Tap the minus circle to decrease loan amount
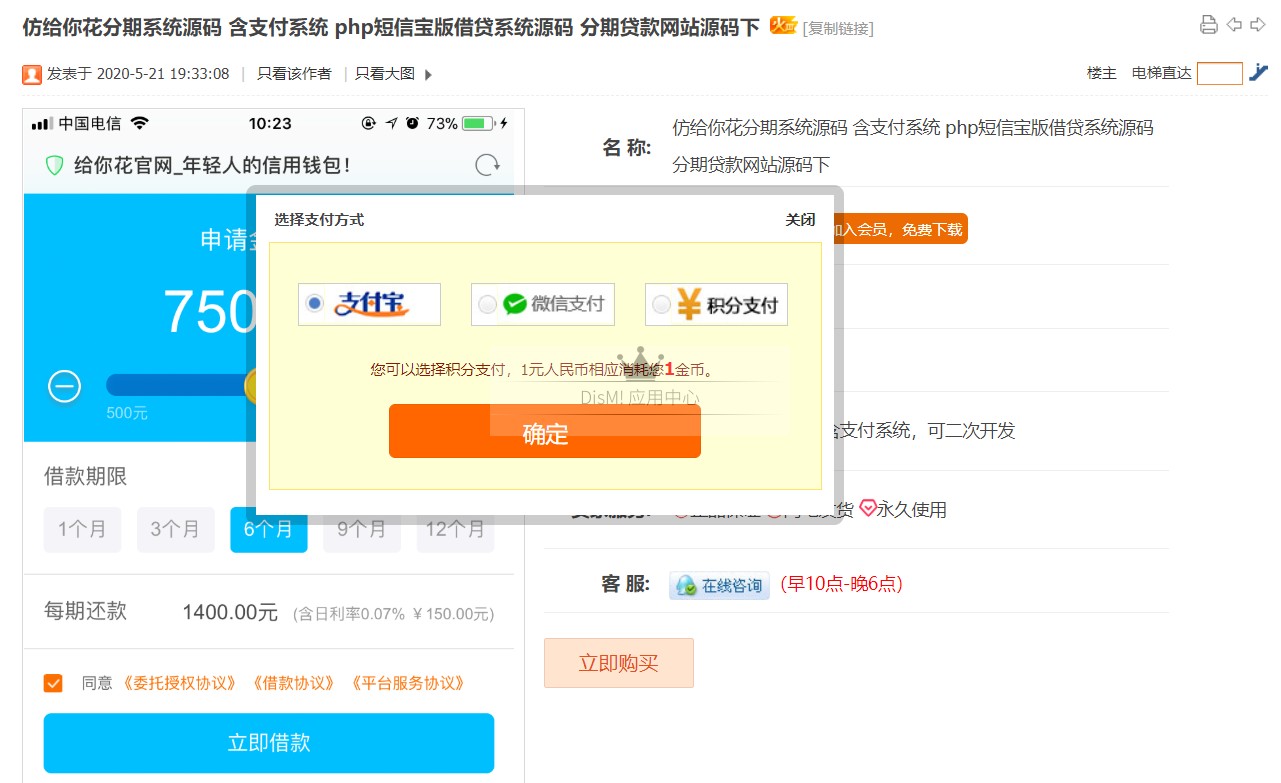The image size is (1281, 783). [65, 386]
